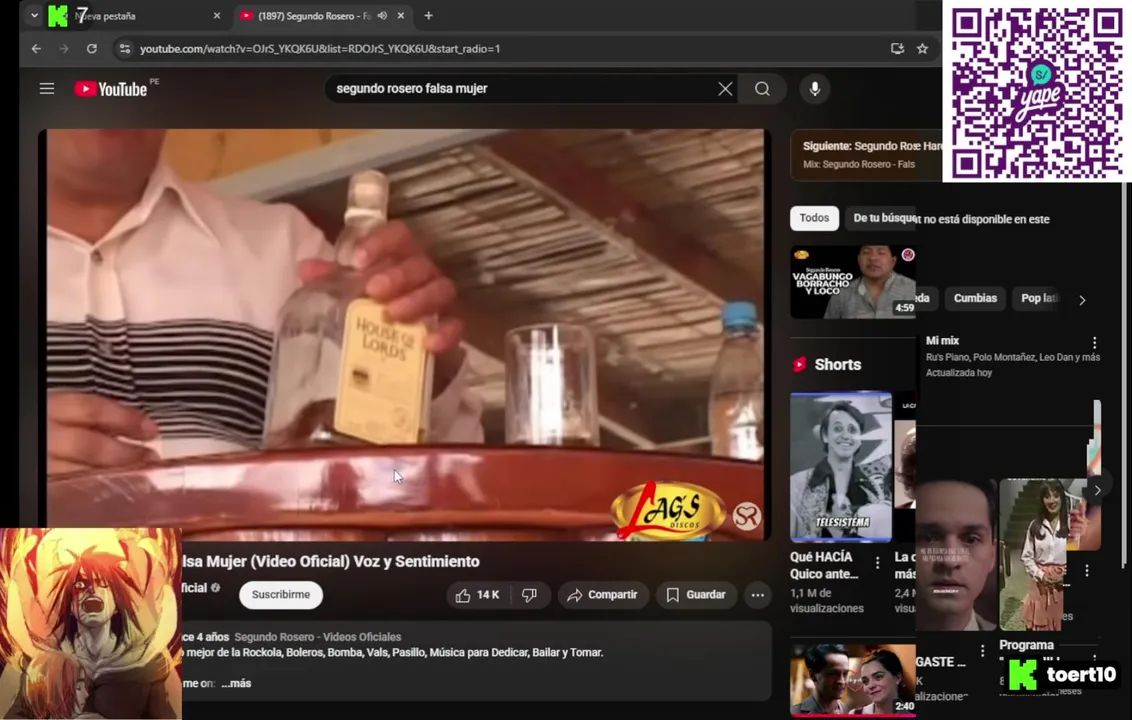Start voice search with microphone icon
Image resolution: width=1132 pixels, height=720 pixels.
pyautogui.click(x=814, y=89)
